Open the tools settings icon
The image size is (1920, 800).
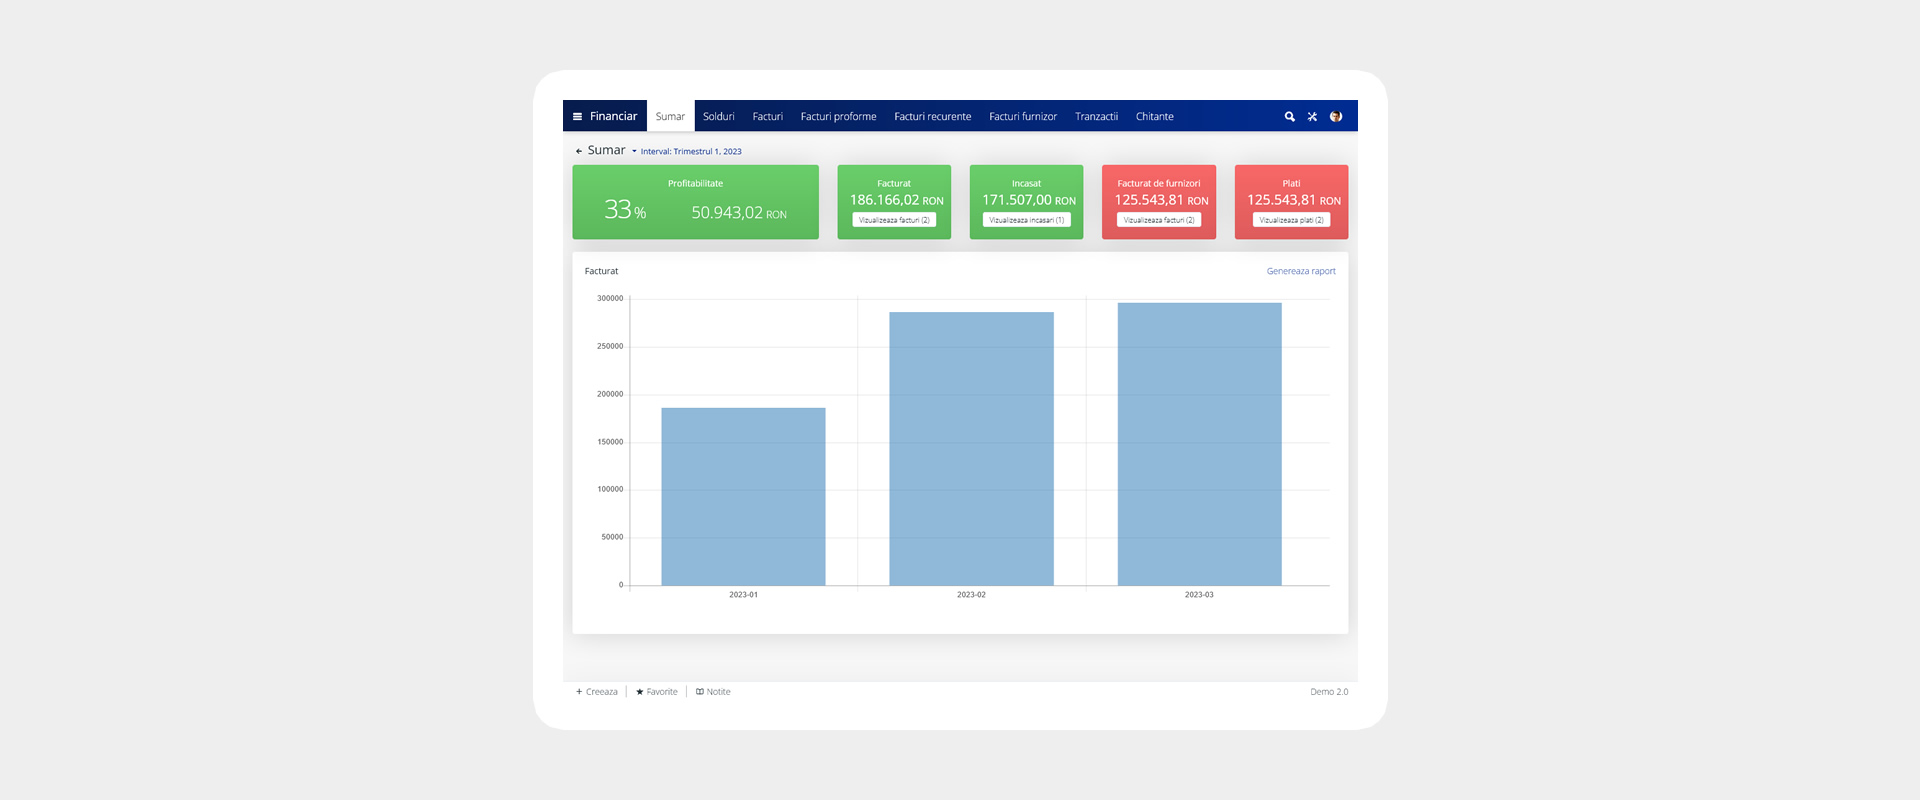[1312, 117]
